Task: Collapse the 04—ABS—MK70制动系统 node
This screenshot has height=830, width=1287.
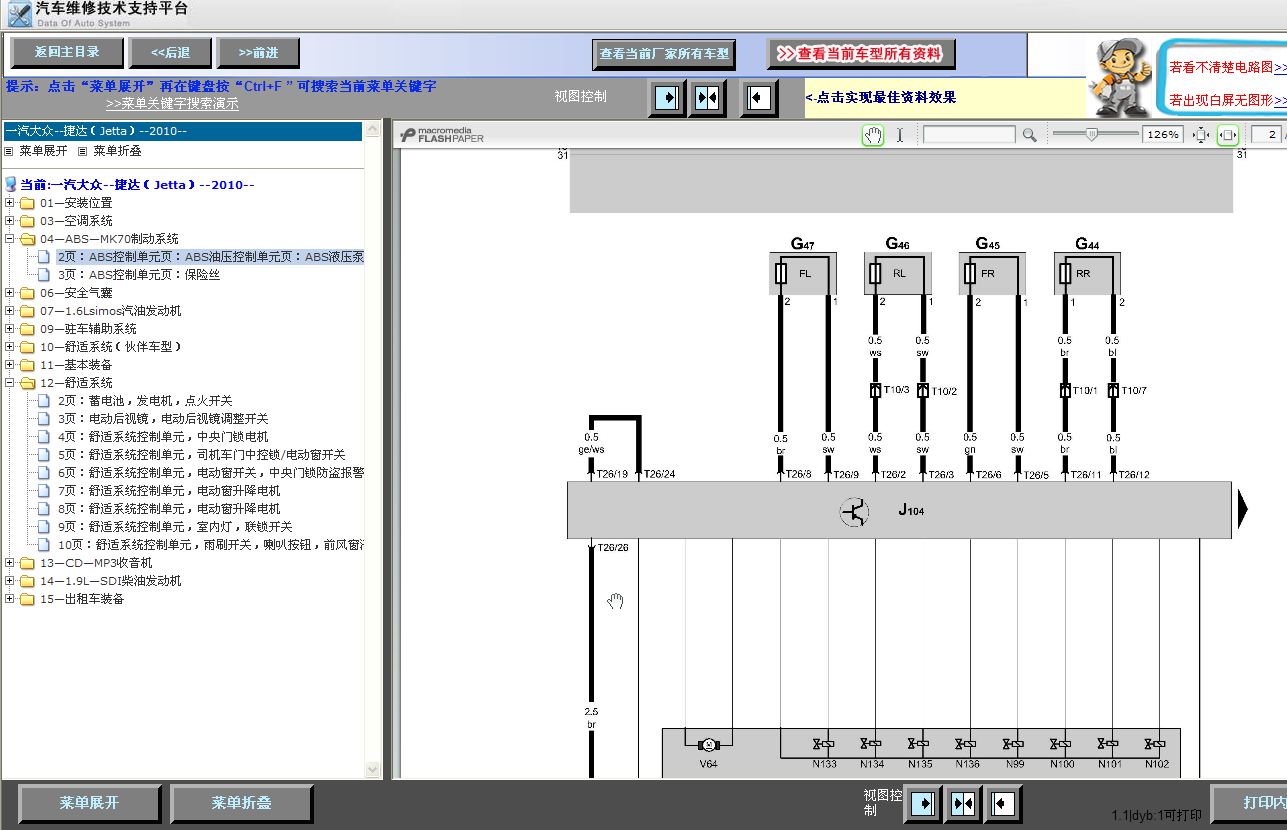Action: 10,239
